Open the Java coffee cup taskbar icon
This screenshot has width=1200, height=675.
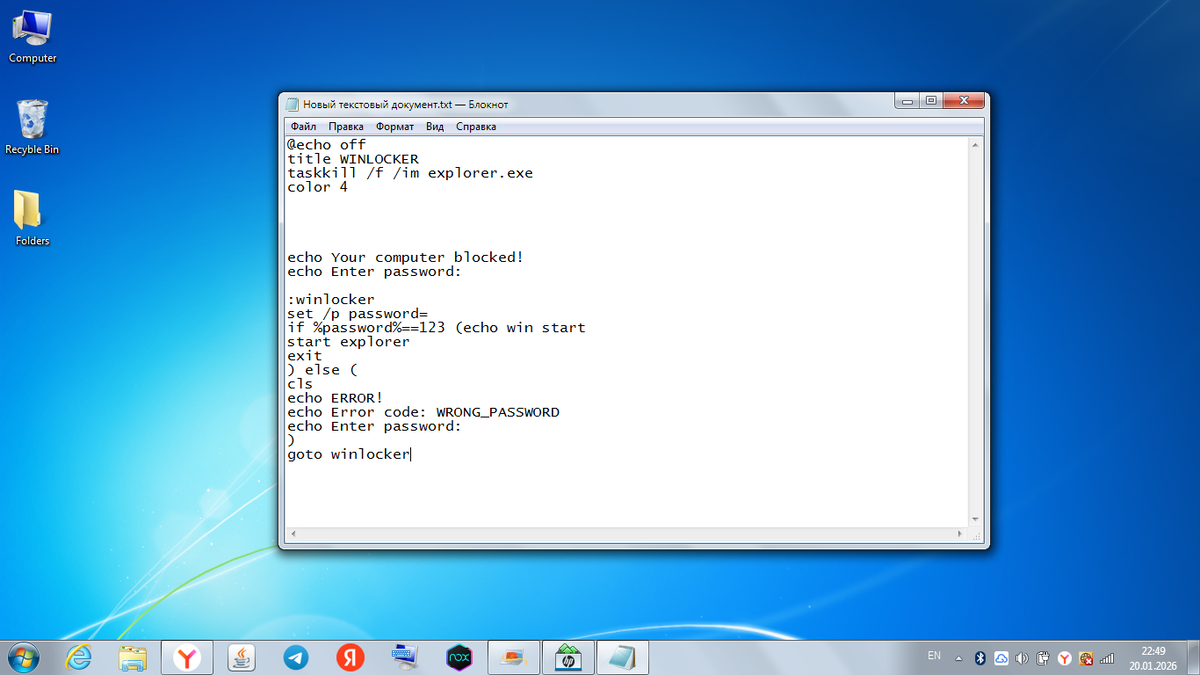tap(241, 657)
